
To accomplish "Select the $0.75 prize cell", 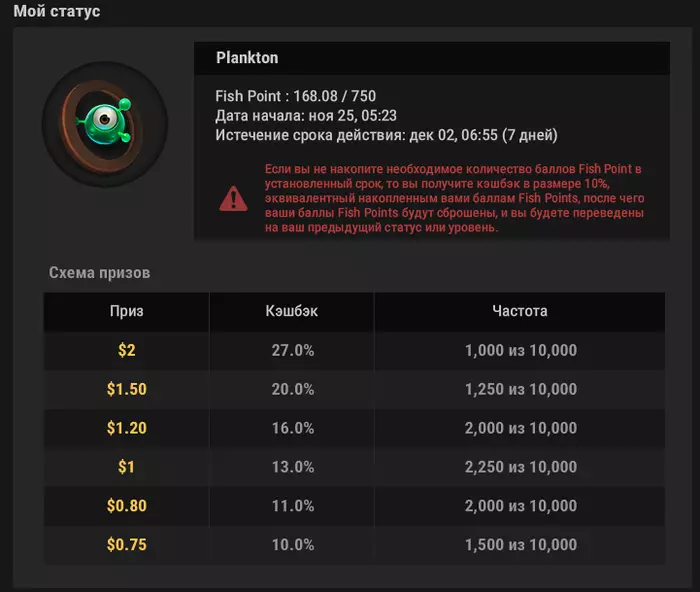I will pos(126,545).
